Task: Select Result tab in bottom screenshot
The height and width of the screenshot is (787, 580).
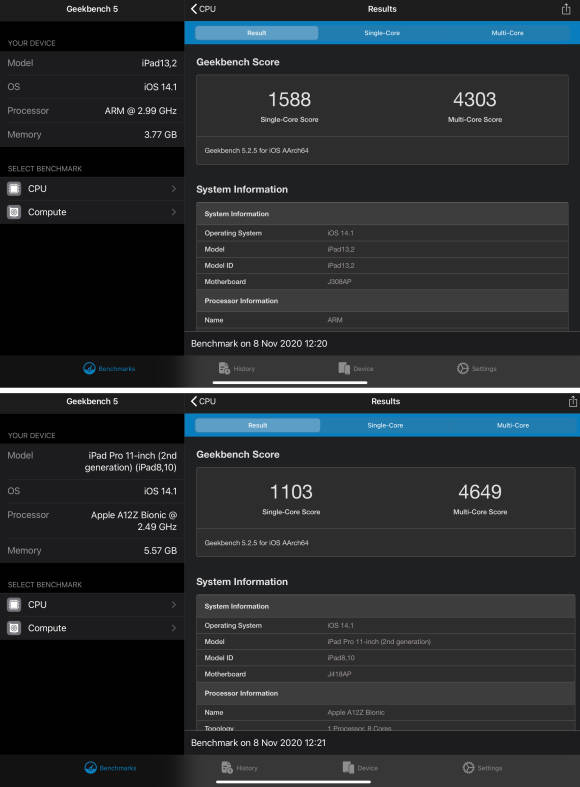Action: [x=257, y=426]
